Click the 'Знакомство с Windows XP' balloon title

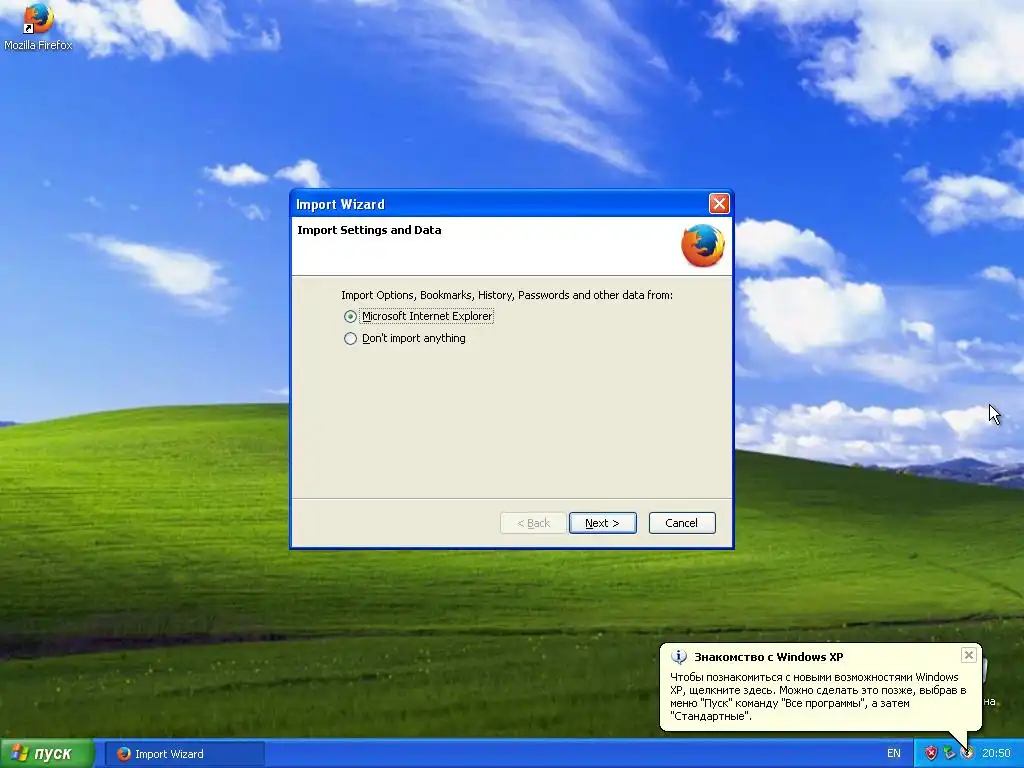768,657
